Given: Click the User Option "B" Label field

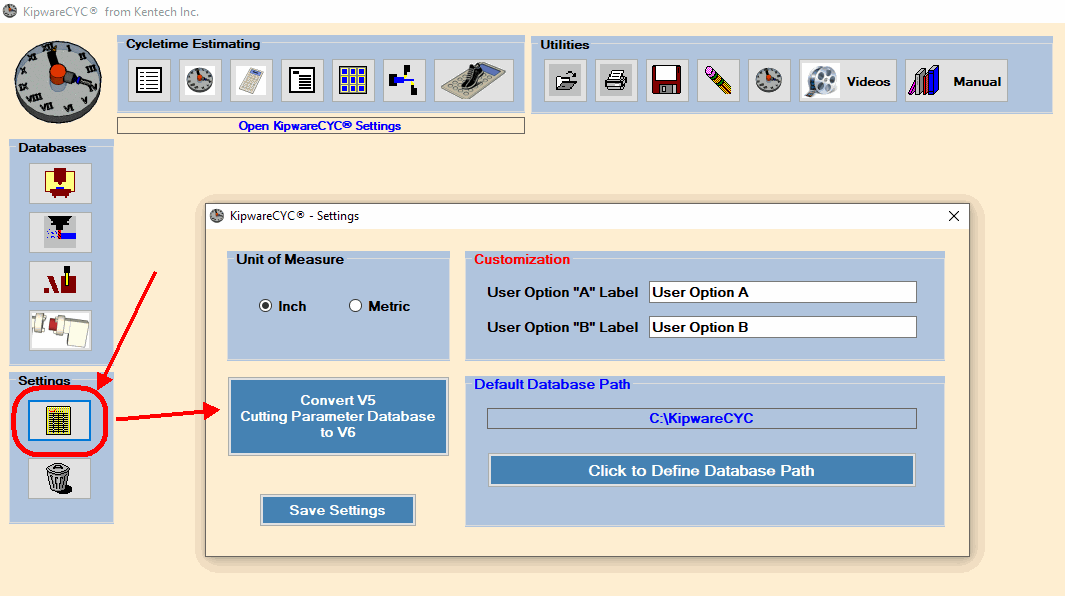Looking at the screenshot, I should 782,327.
